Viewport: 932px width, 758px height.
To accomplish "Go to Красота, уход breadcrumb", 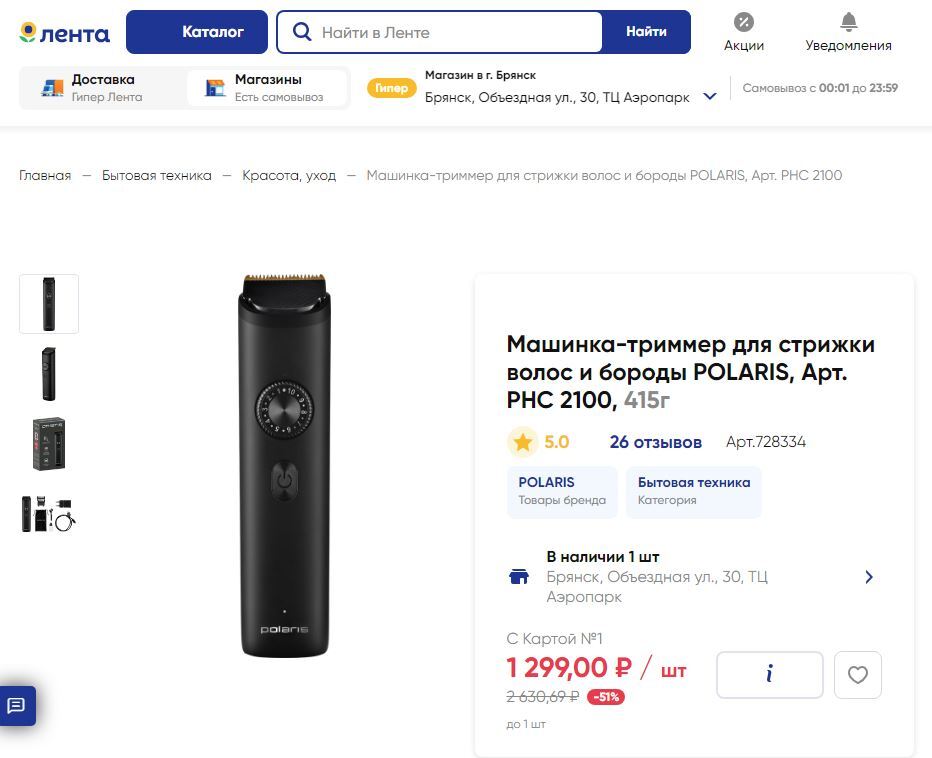I will tap(289, 176).
